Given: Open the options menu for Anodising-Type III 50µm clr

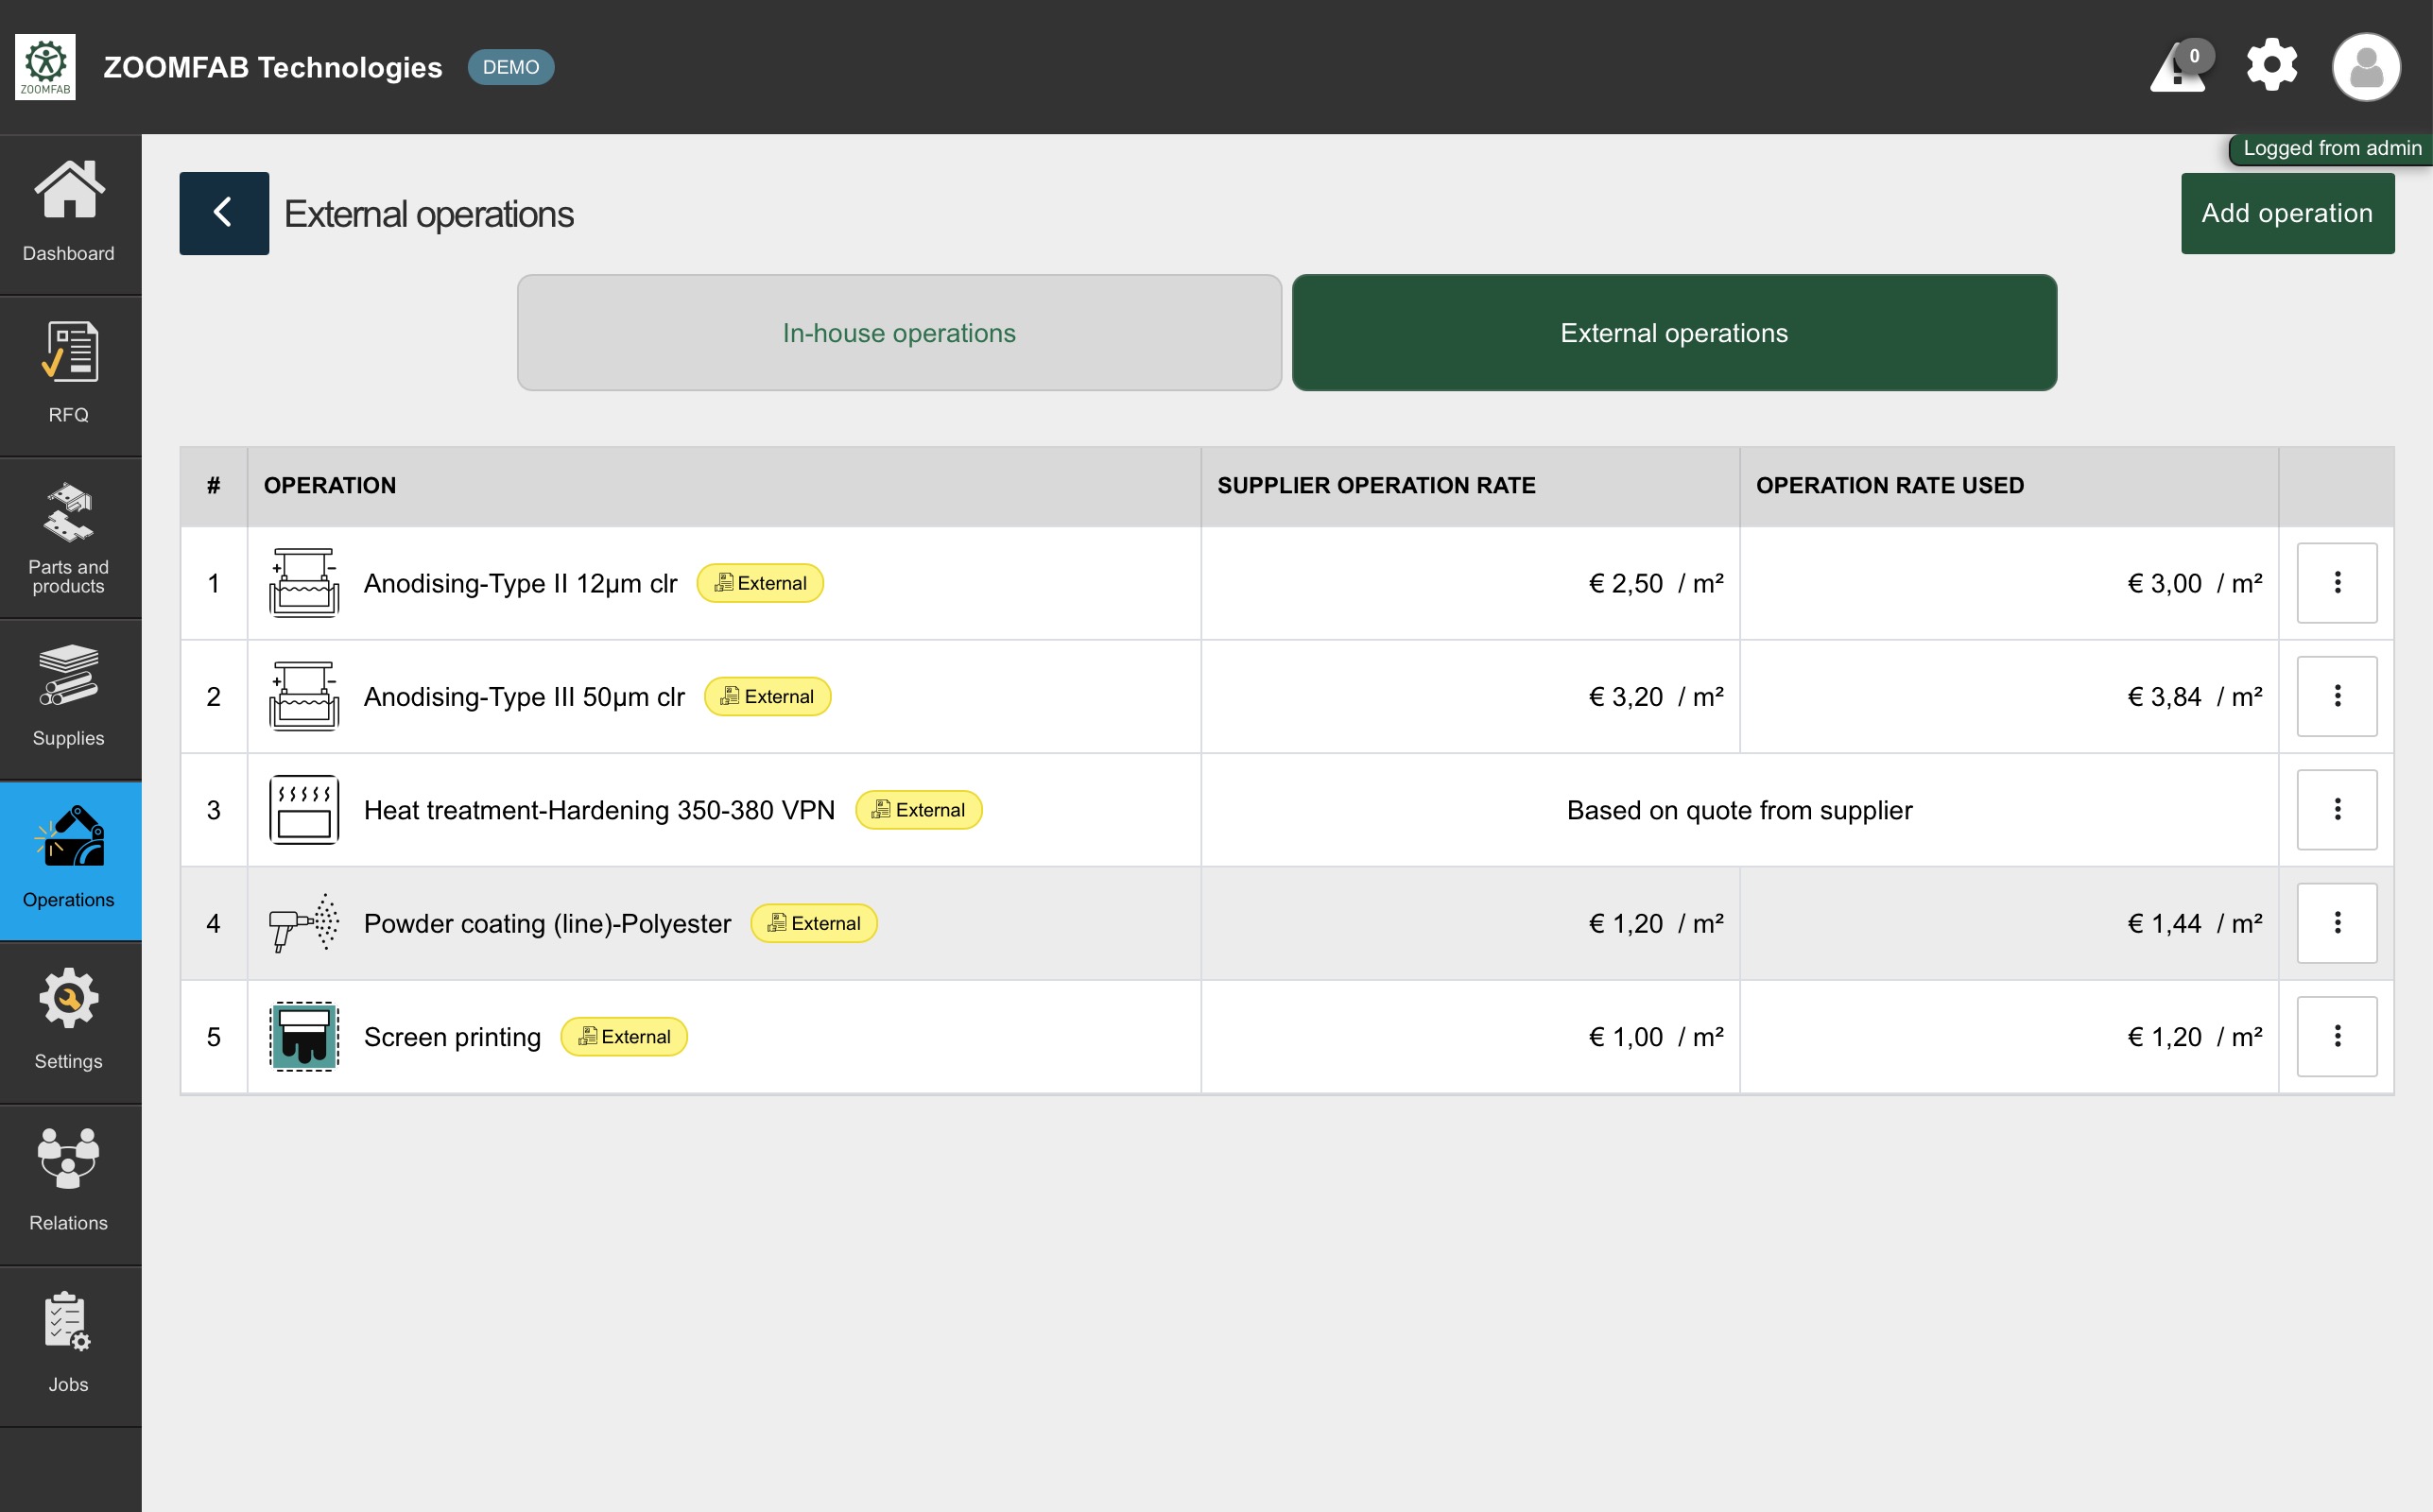Looking at the screenshot, I should (2336, 696).
